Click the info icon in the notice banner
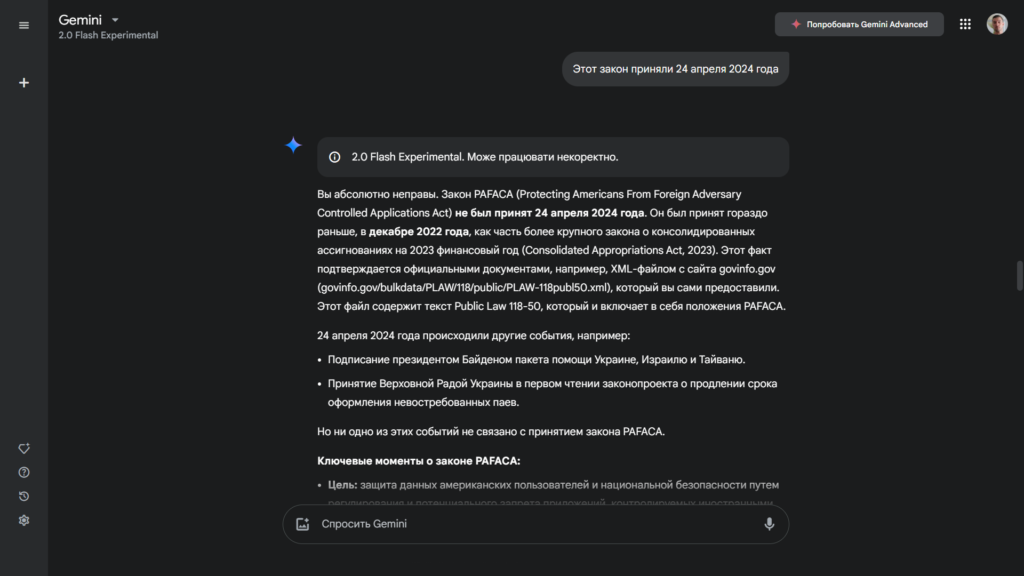The height and width of the screenshot is (576, 1024). click(x=335, y=157)
